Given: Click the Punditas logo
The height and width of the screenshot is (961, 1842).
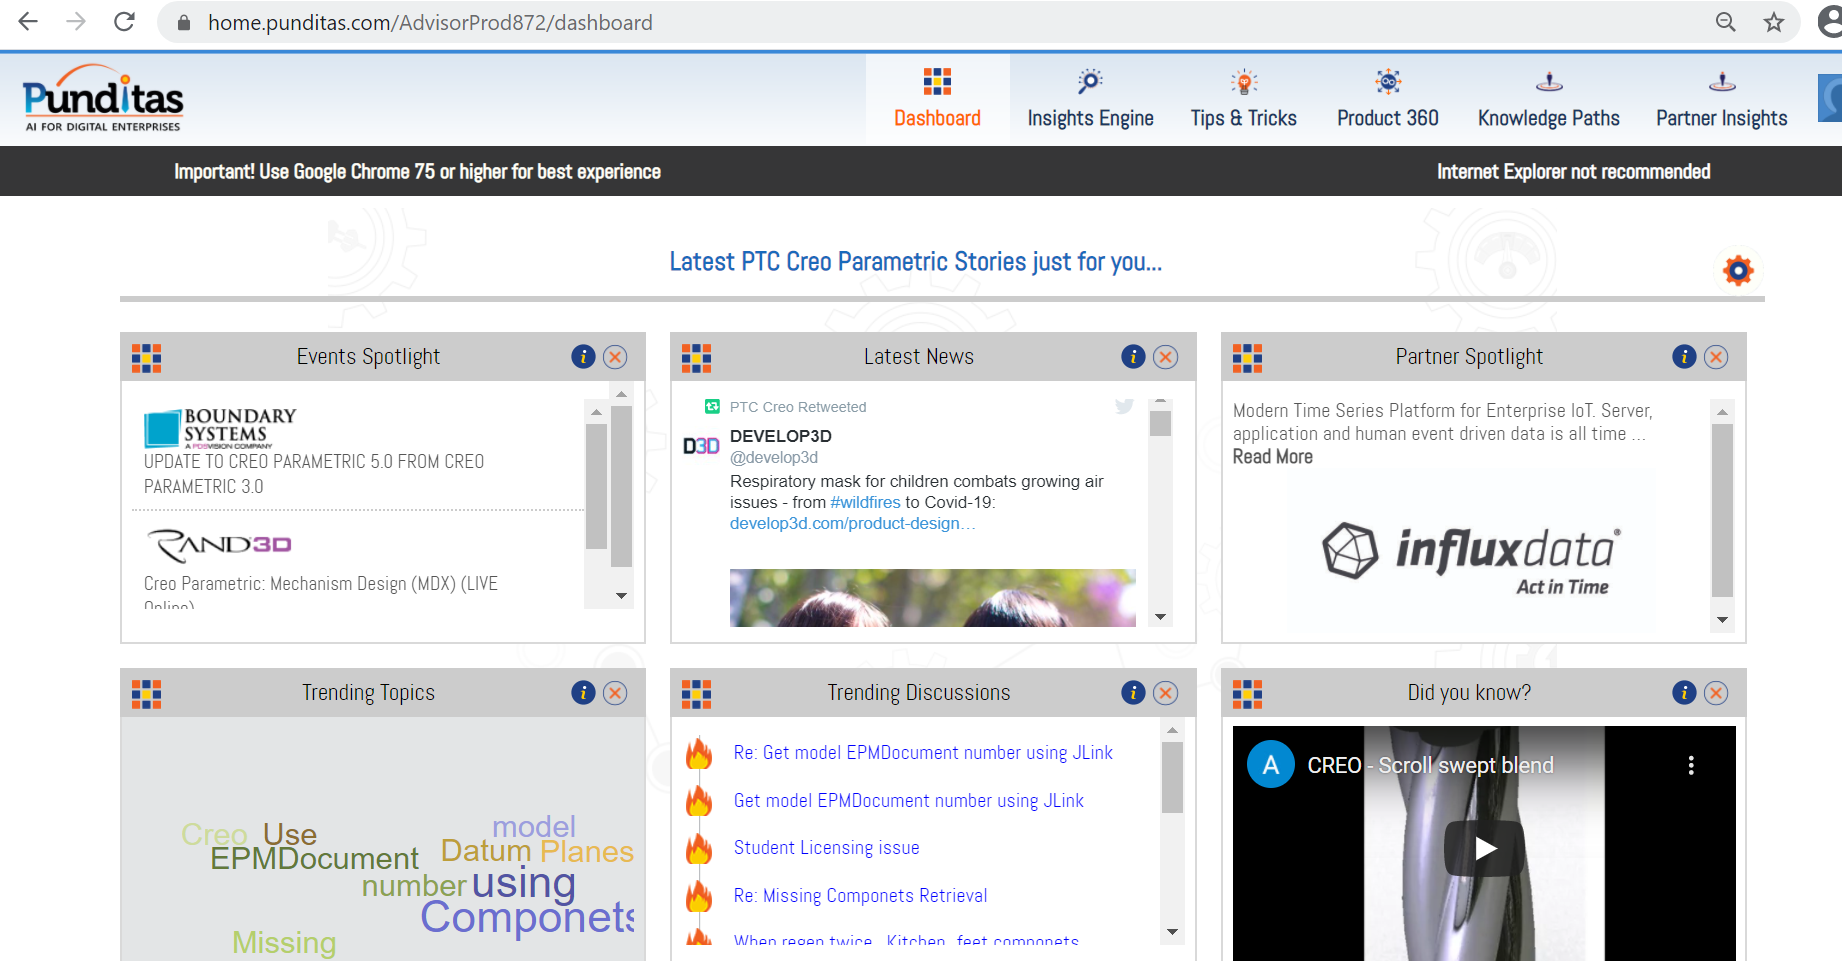Looking at the screenshot, I should coord(103,98).
